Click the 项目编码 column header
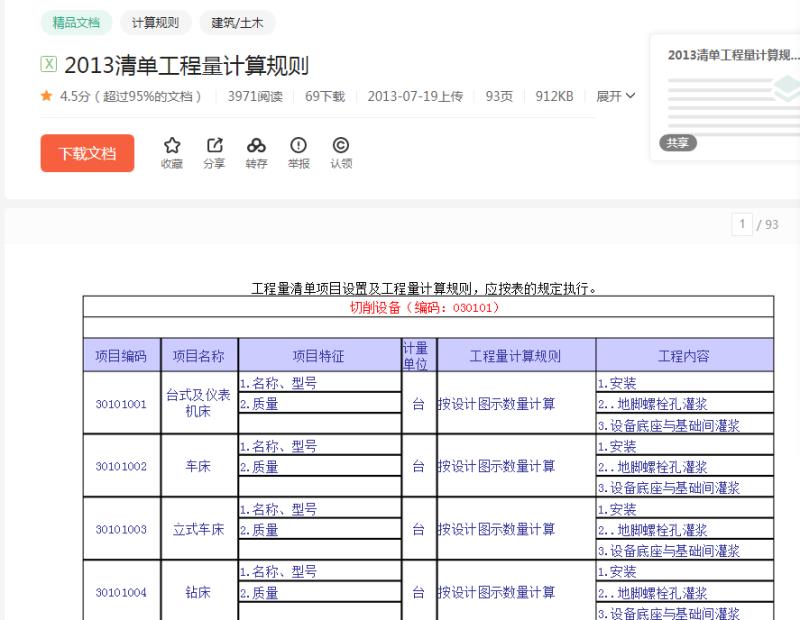800x620 pixels. [121, 356]
